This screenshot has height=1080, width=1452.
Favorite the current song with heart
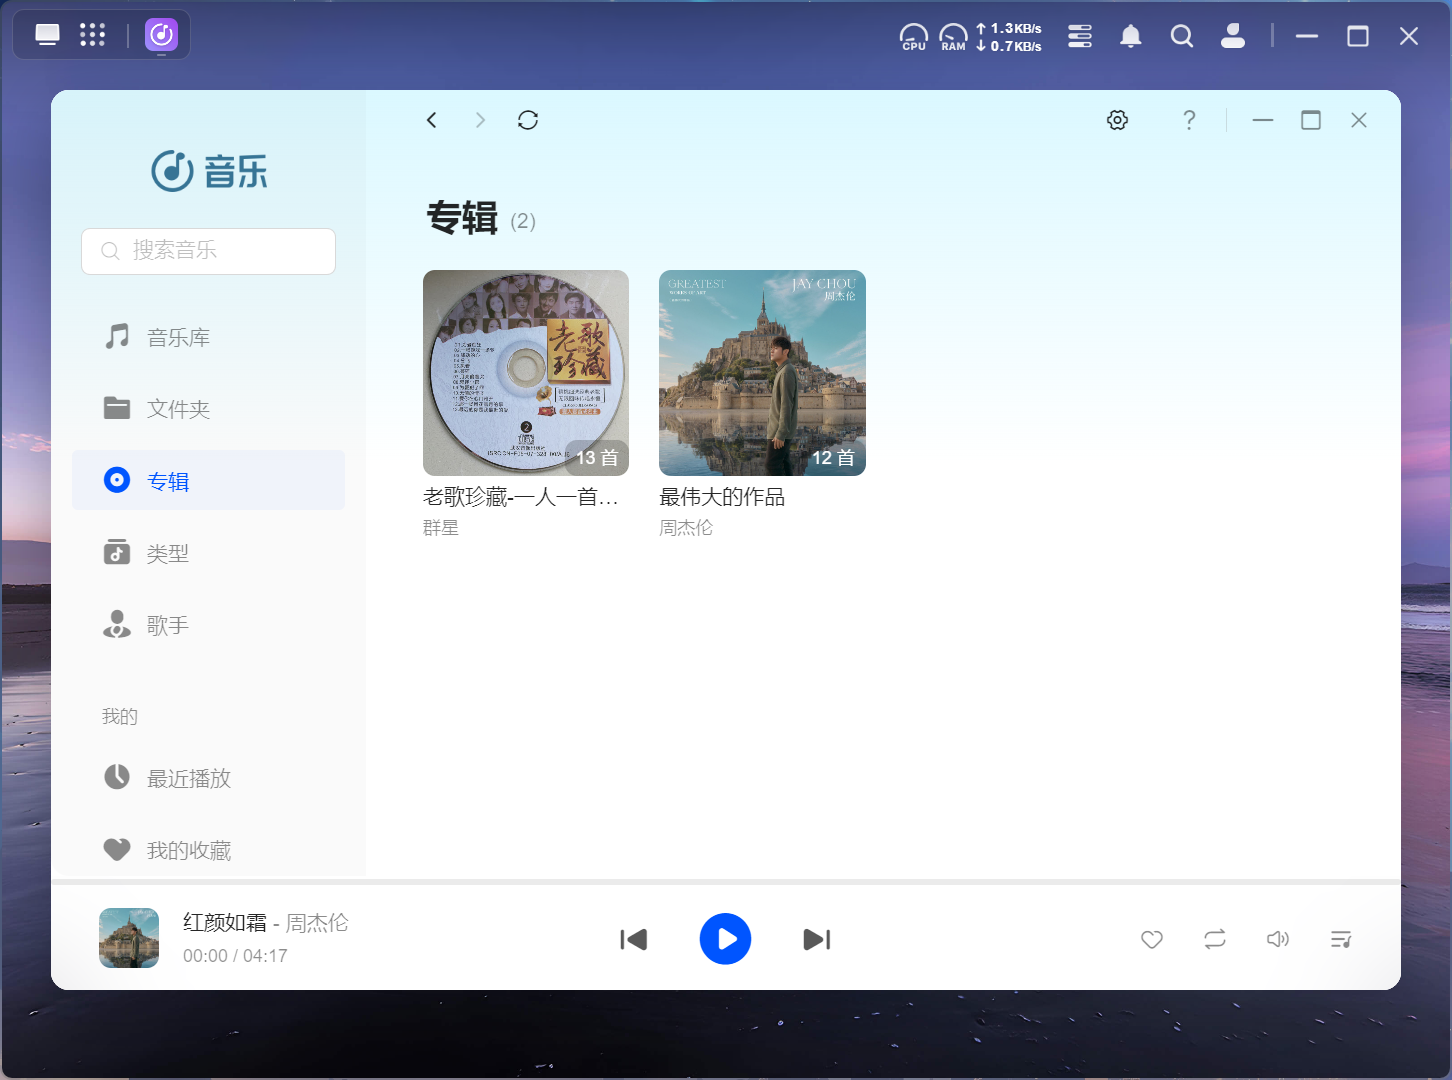click(1152, 940)
